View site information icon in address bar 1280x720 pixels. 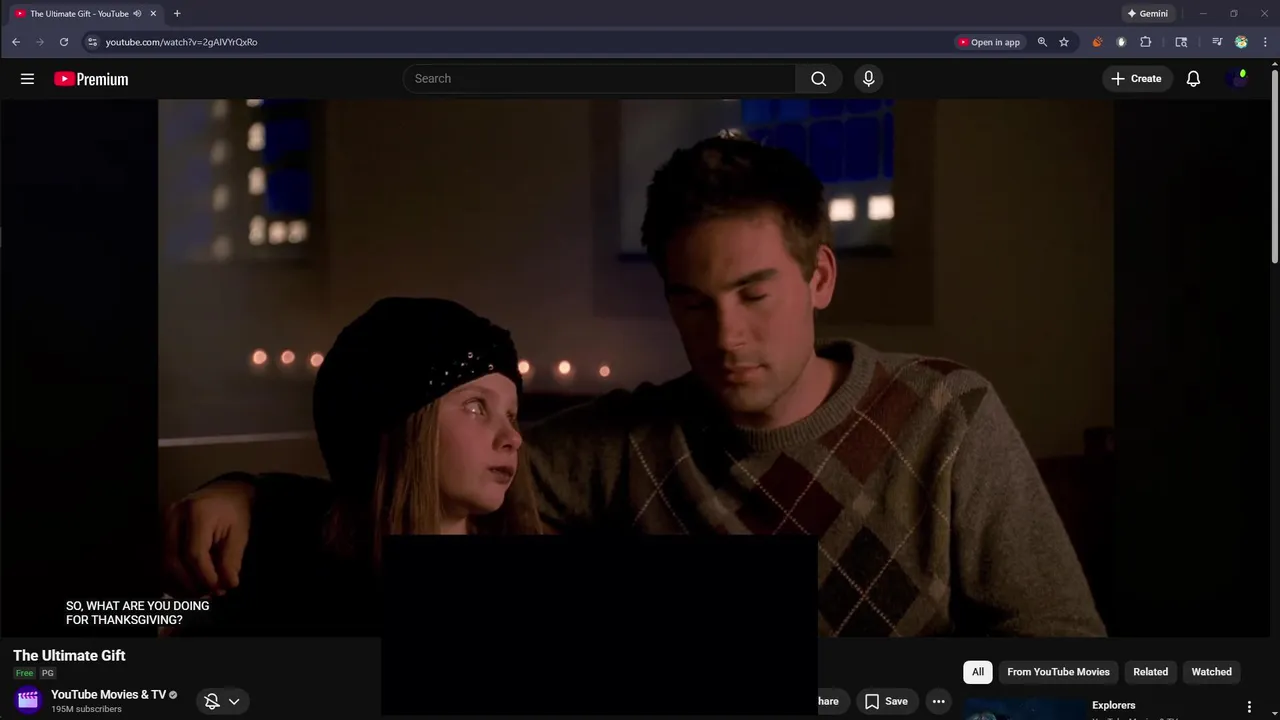tap(92, 42)
